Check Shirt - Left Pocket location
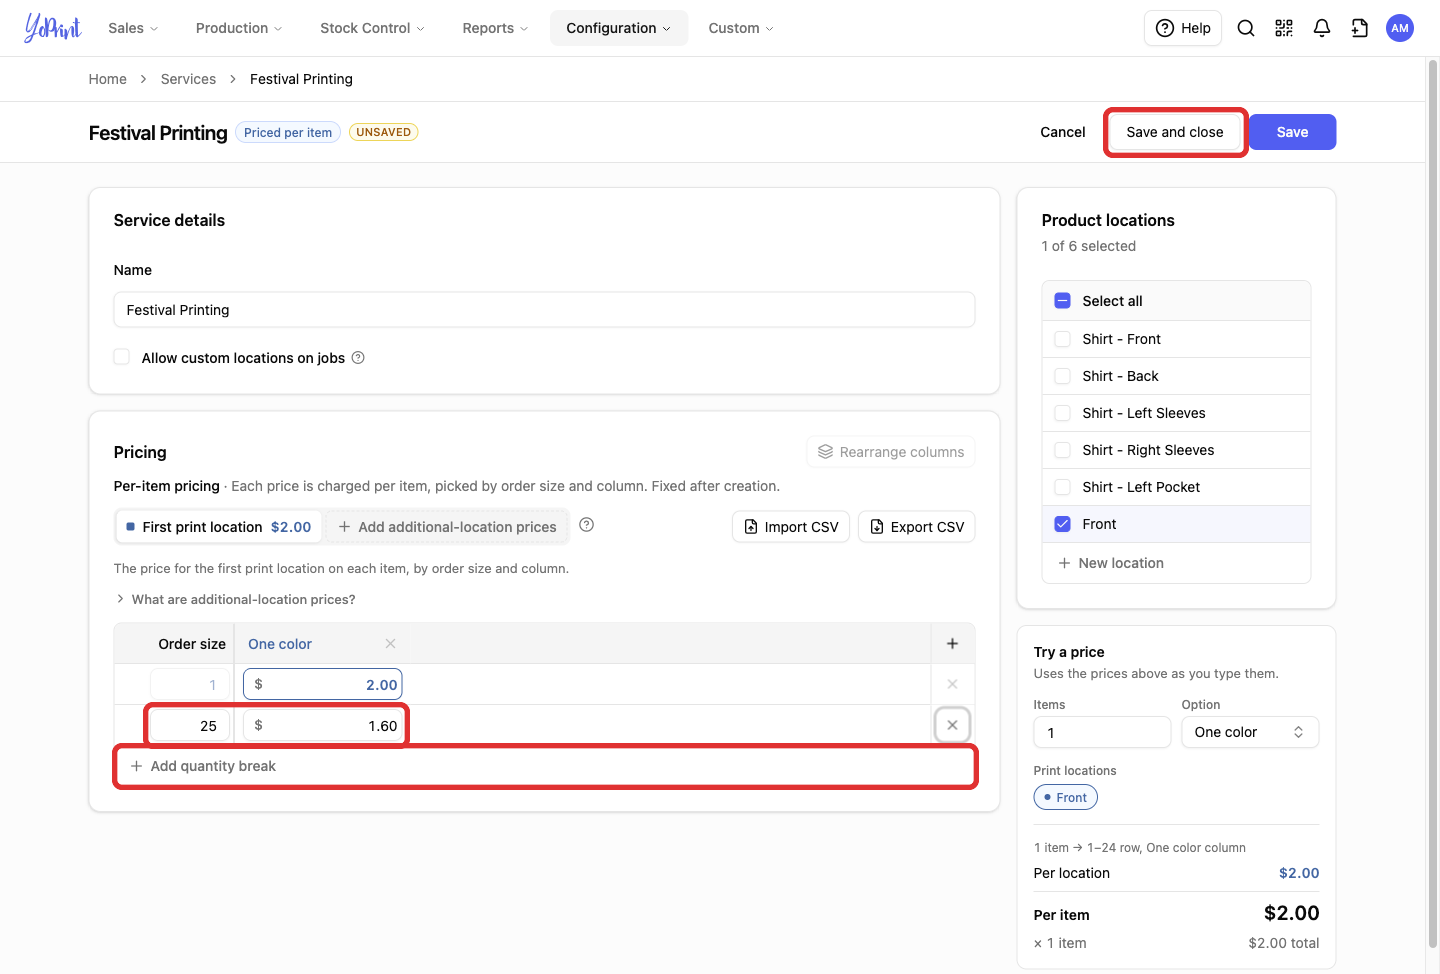1440x974 pixels. pyautogui.click(x=1063, y=487)
